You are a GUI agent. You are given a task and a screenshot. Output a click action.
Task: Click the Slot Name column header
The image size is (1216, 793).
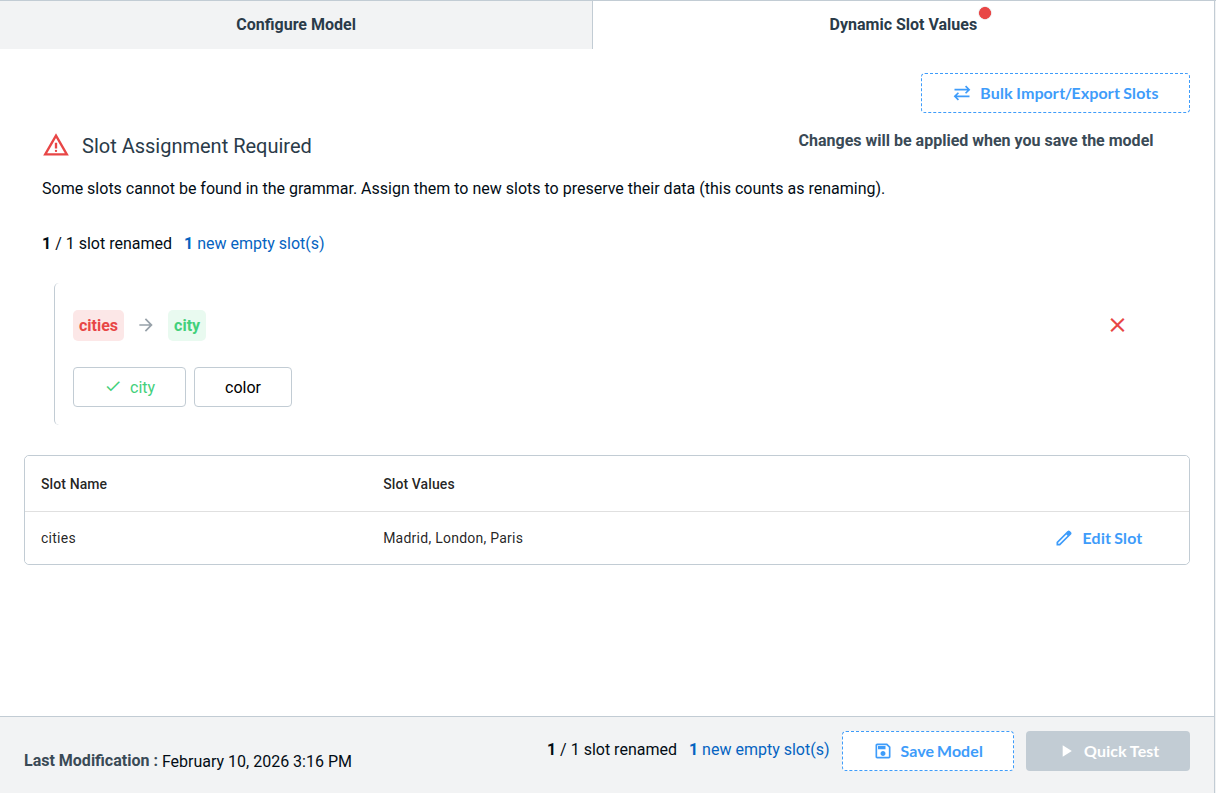[x=74, y=484]
